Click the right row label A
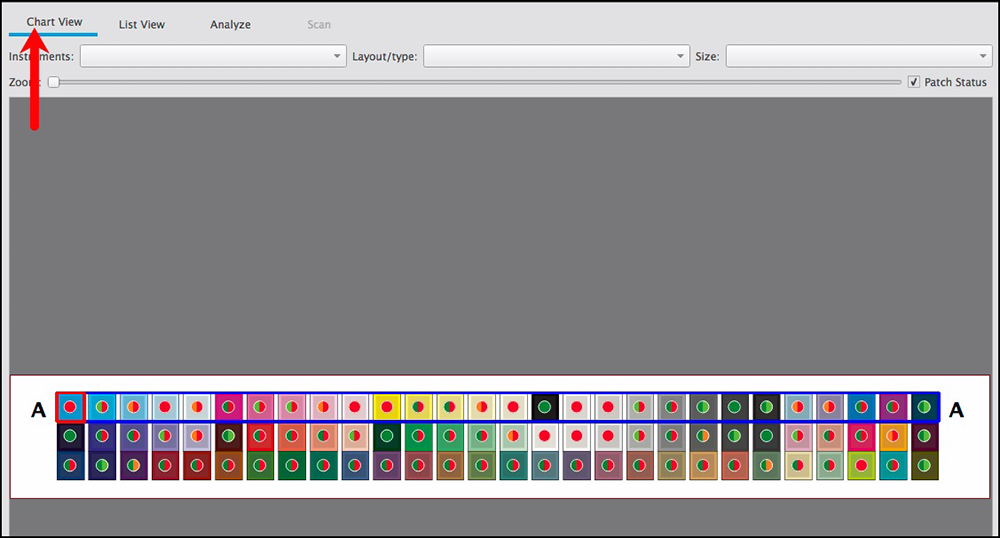Image resolution: width=1000 pixels, height=538 pixels. 956,410
